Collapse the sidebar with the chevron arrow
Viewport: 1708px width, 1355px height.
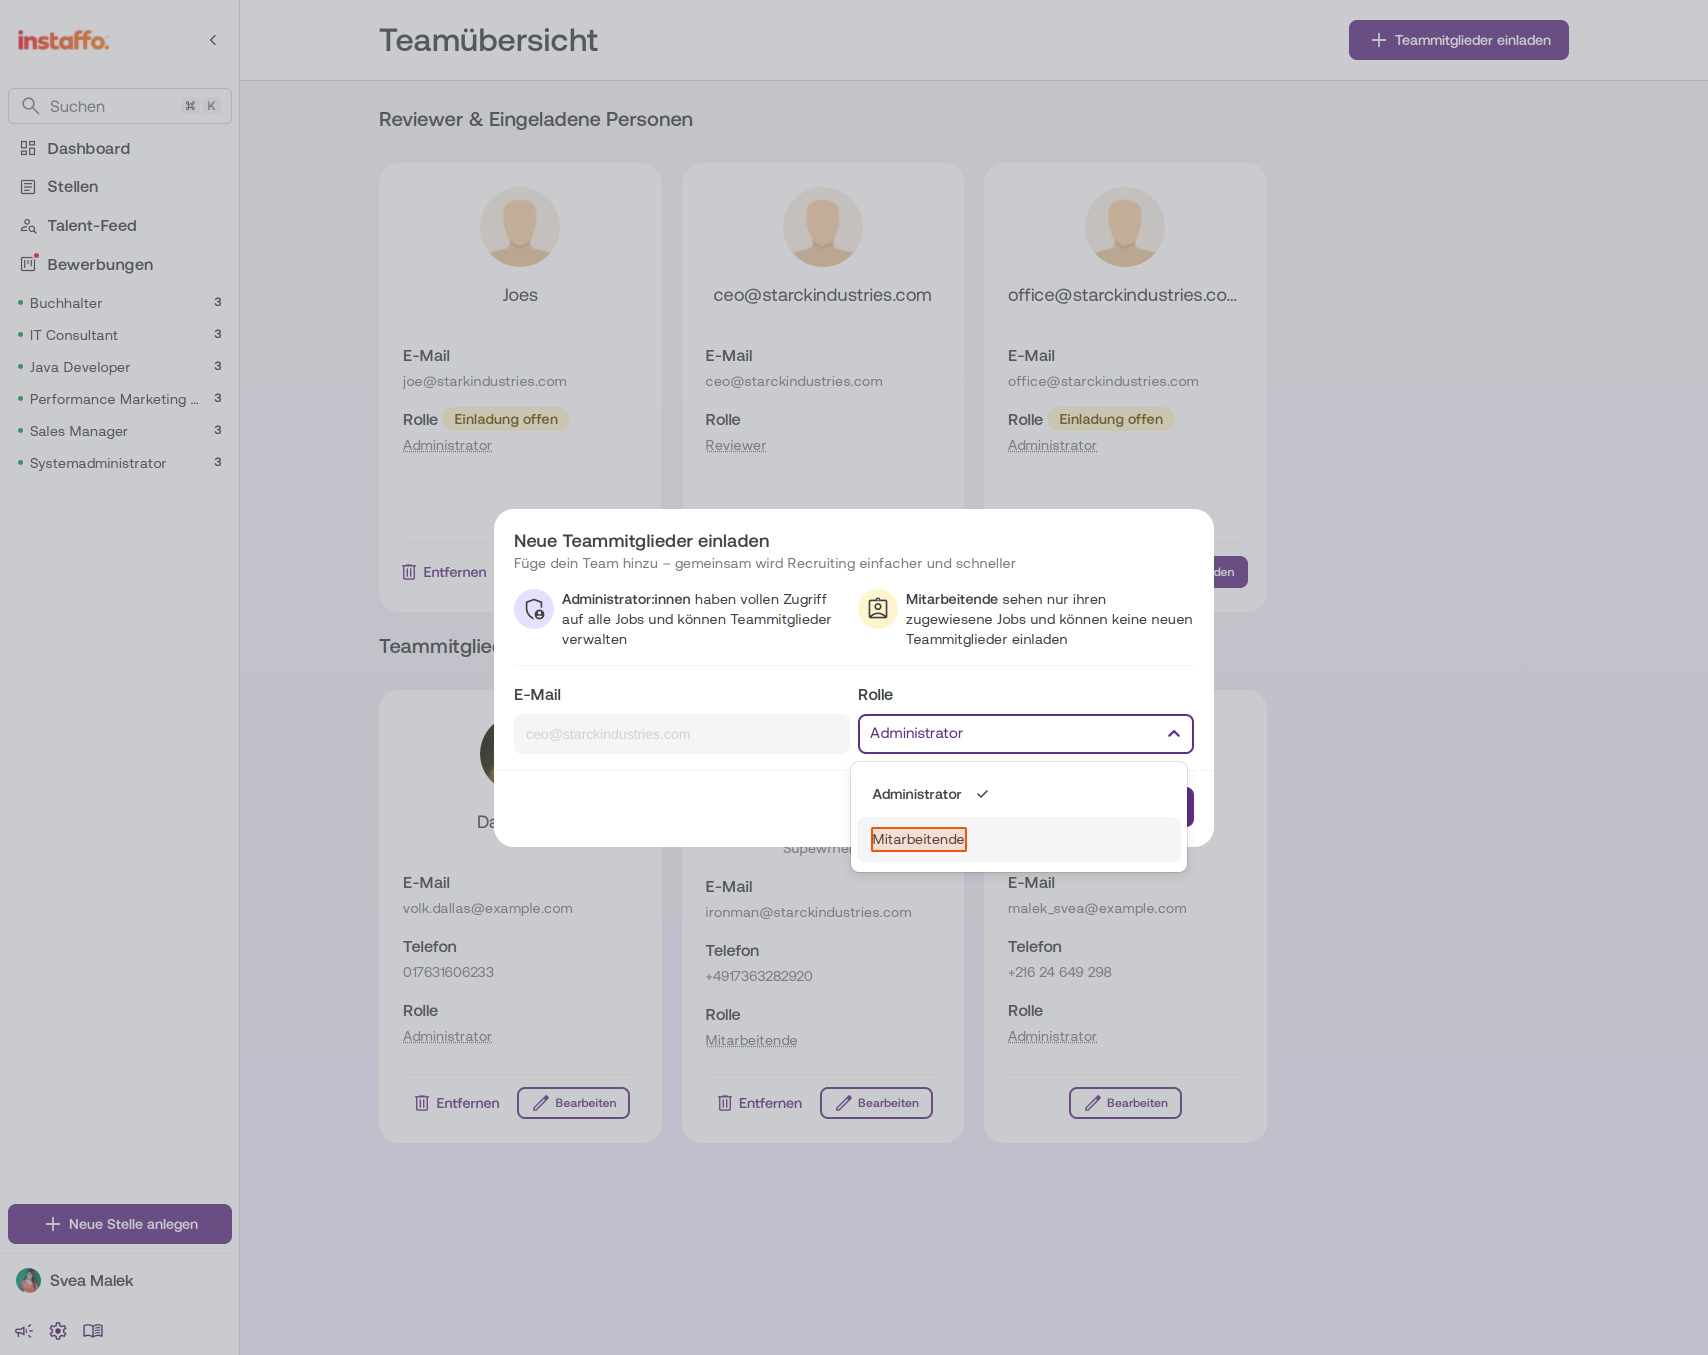(x=213, y=40)
